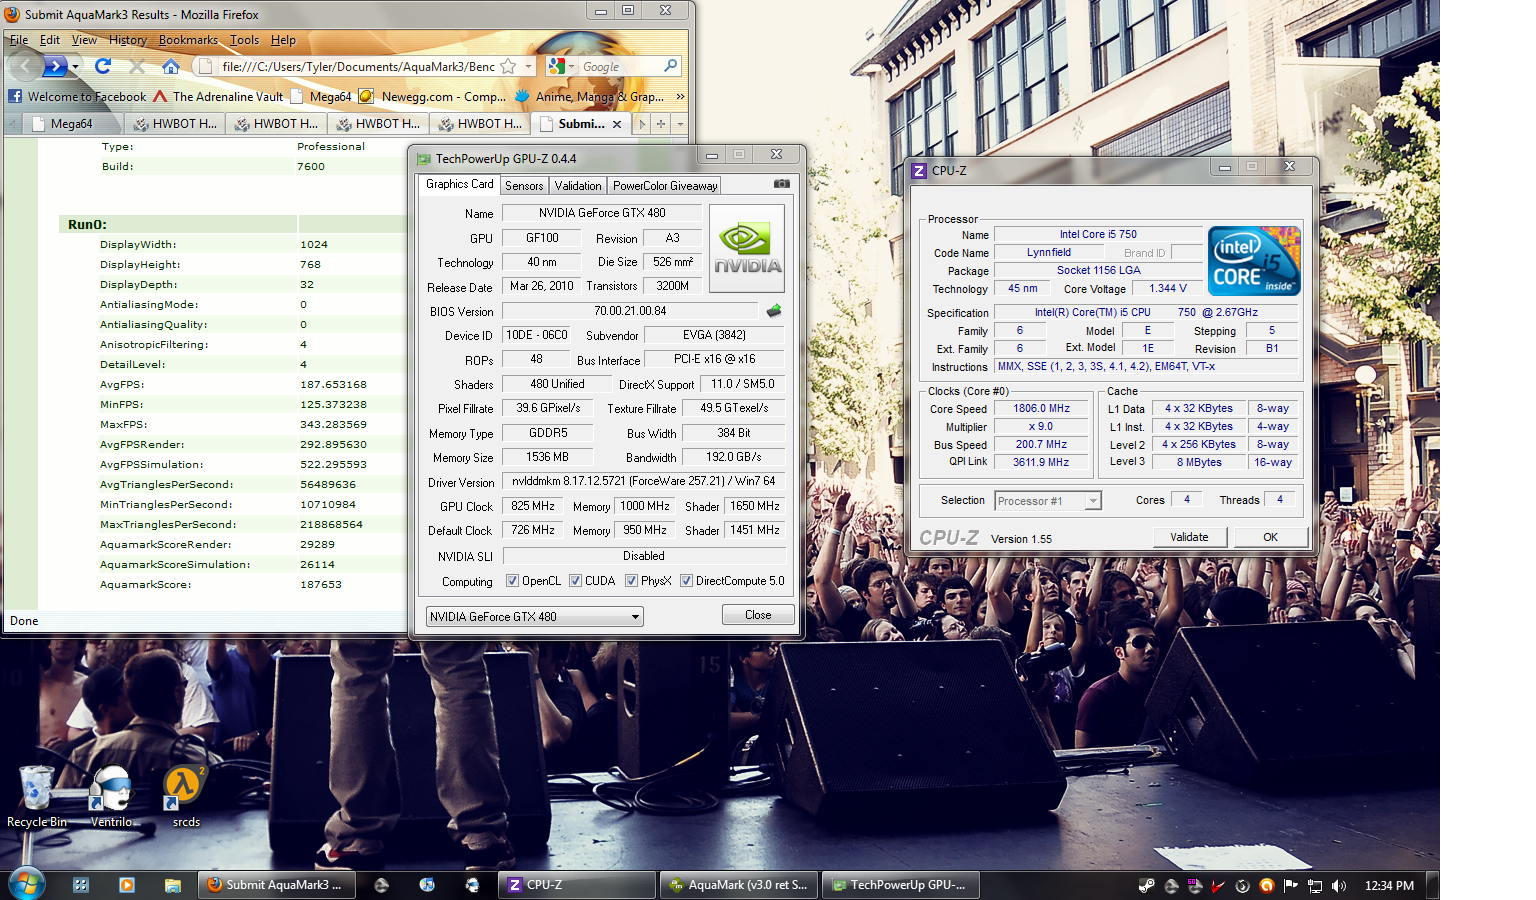Screen dimensions: 1536x900
Task: Open a new Firefox tab
Action: pos(661,124)
